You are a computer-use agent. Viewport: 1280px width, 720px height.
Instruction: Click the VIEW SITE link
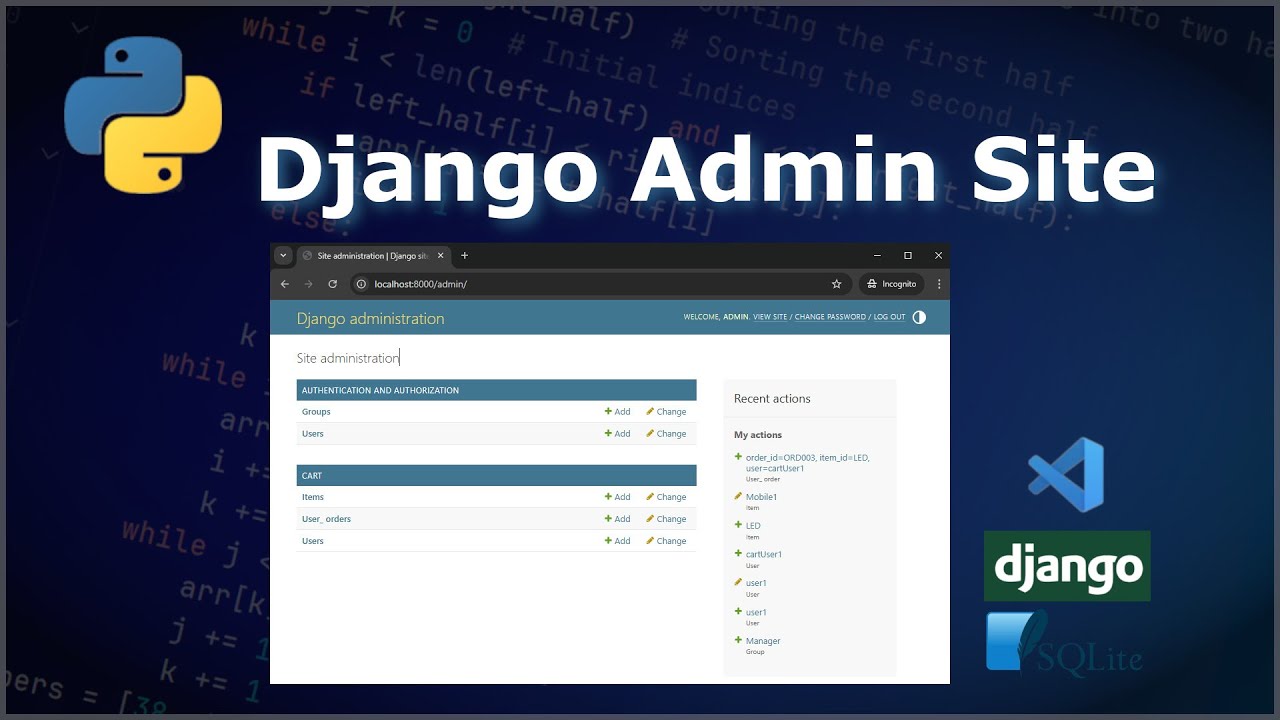coord(770,317)
